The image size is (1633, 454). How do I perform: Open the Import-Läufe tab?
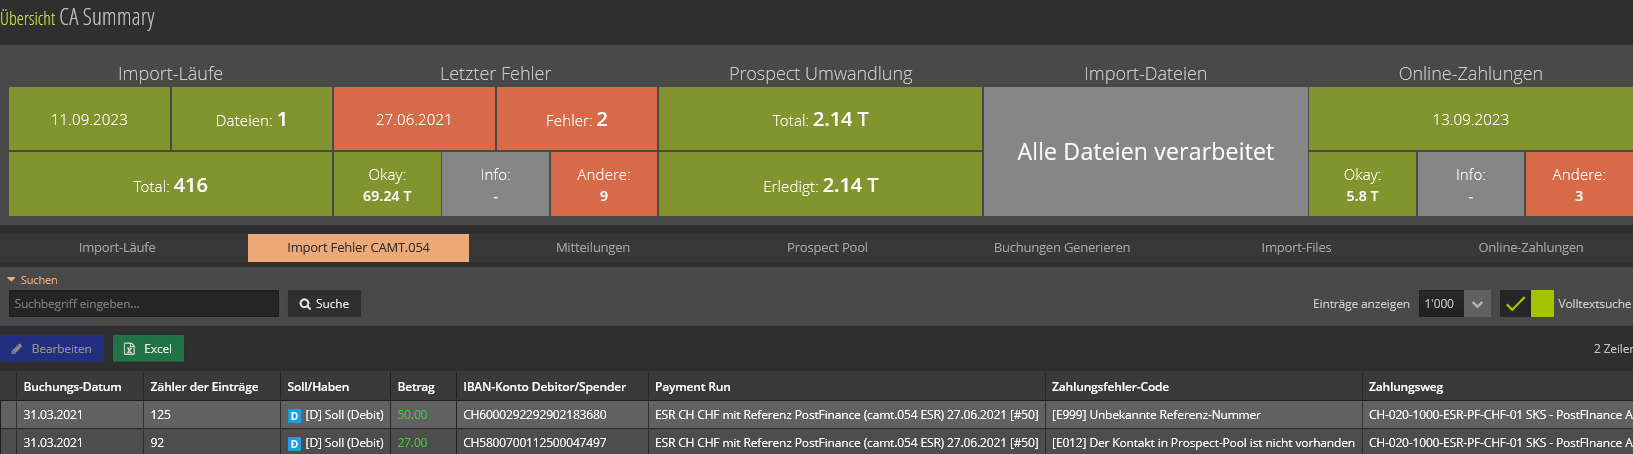coord(117,248)
